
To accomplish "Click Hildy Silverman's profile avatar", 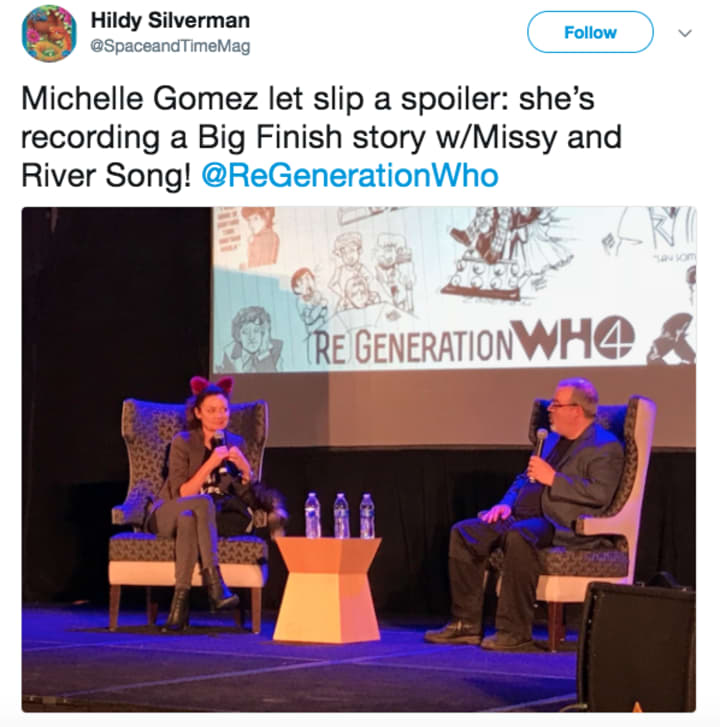I will click(49, 33).
